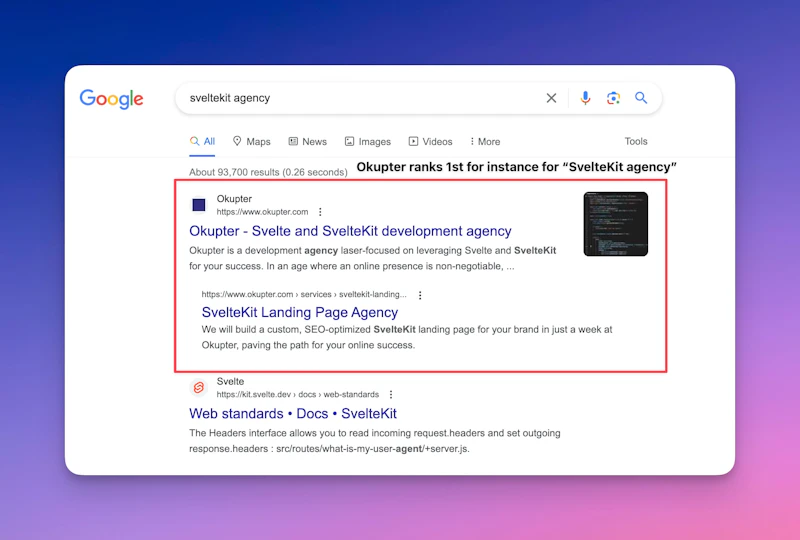800x540 pixels.
Task: Click the code thumbnail of Okupter result
Action: pyautogui.click(x=616, y=224)
